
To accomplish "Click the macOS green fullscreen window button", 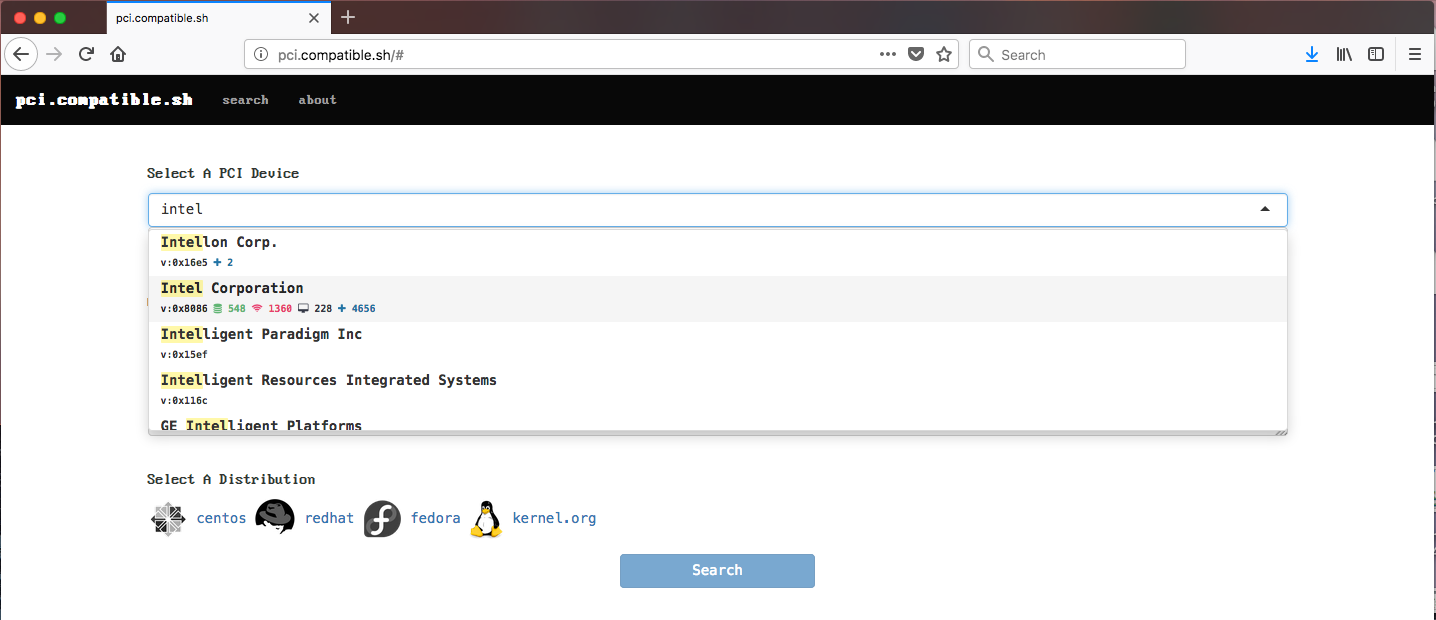I will tap(60, 18).
